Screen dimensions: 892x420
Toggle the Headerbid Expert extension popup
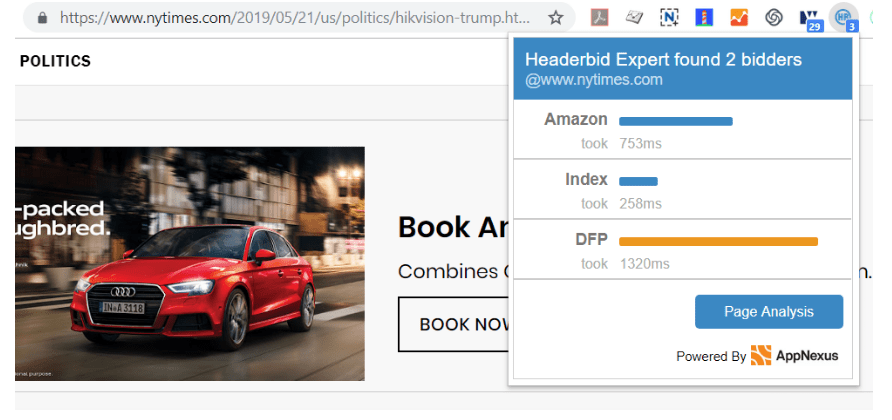844,17
